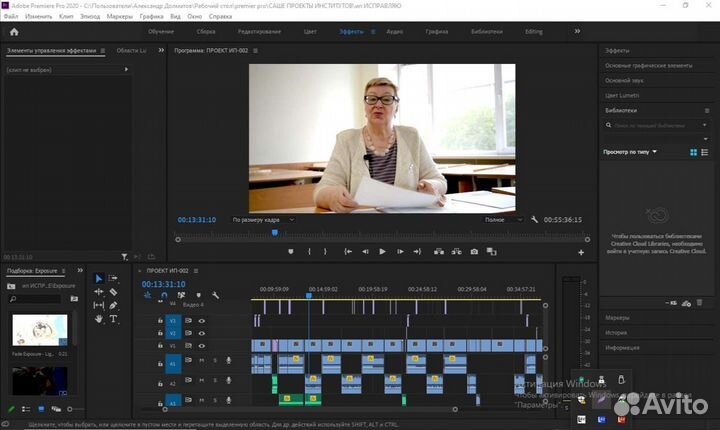Open the 'История' panel

click(616, 333)
